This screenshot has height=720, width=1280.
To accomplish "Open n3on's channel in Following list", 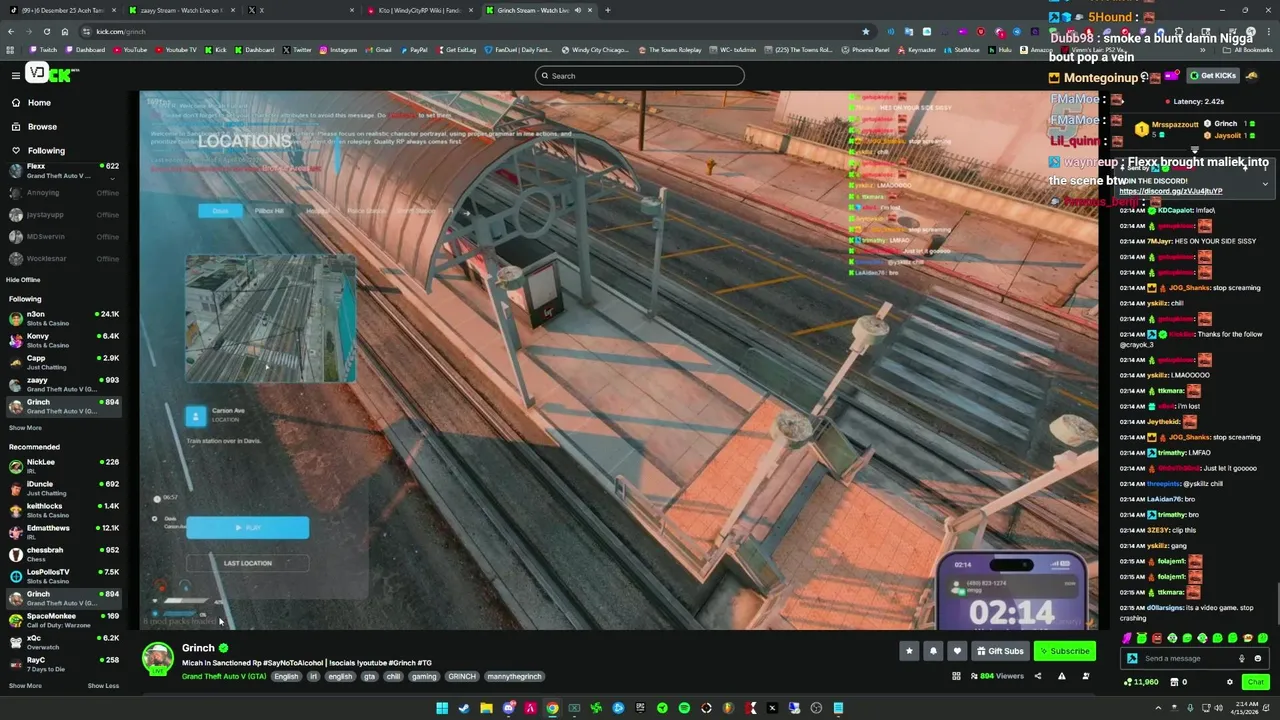I will pos(62,318).
